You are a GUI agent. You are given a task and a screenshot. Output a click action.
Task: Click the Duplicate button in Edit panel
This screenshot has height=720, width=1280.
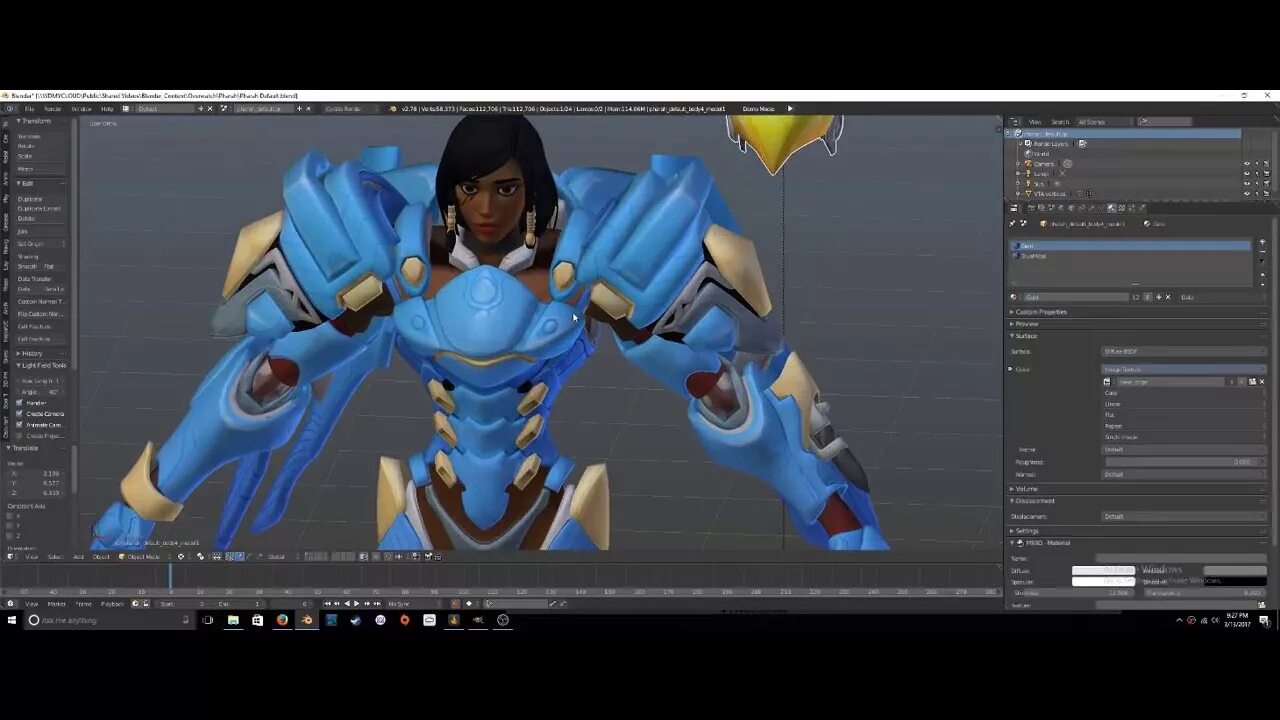point(41,199)
